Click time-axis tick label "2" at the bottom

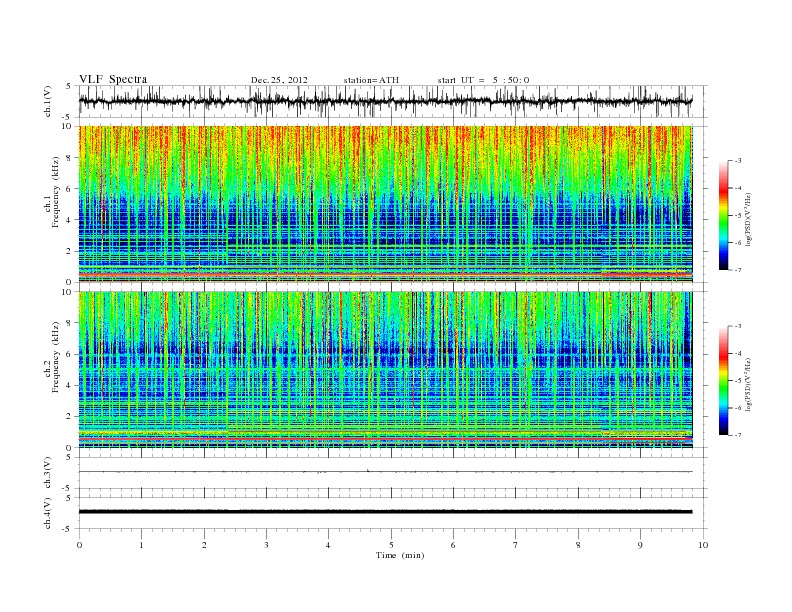coord(204,545)
